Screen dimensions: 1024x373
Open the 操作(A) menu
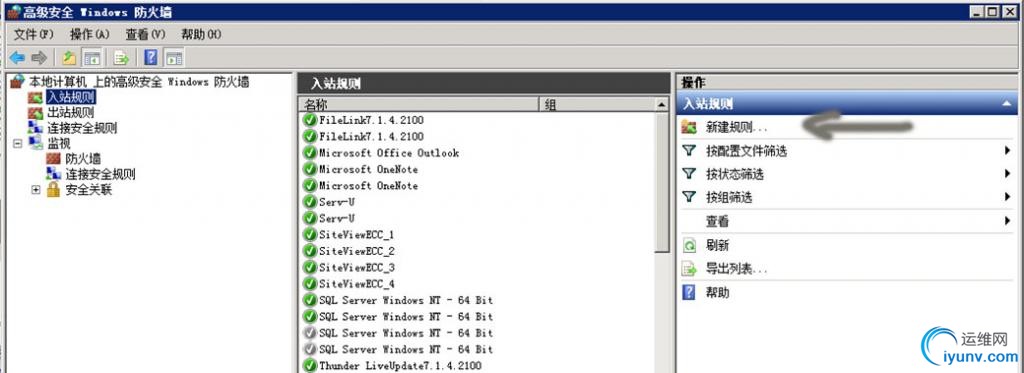tap(89, 34)
